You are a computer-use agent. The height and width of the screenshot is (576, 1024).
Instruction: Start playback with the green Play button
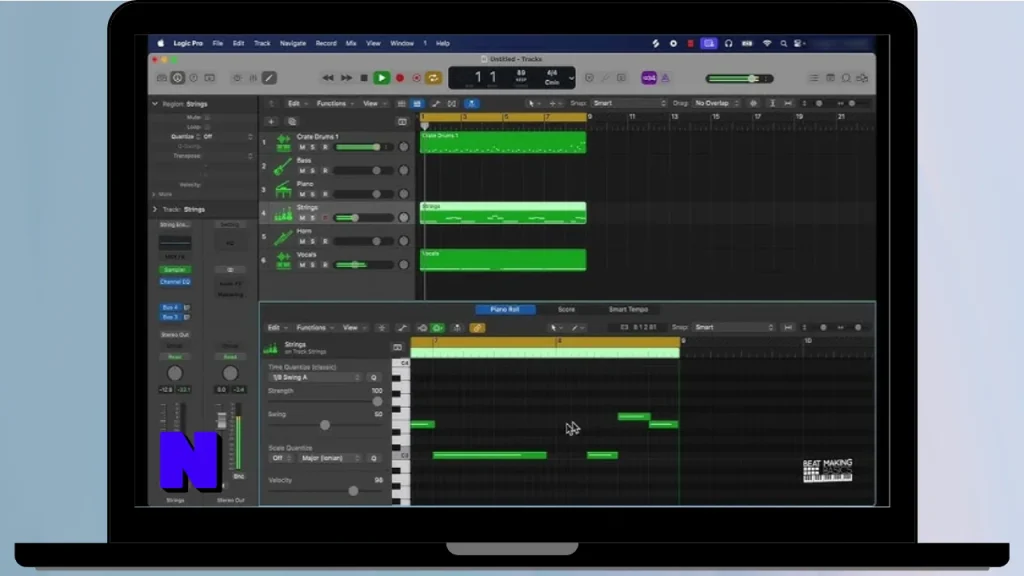(381, 78)
